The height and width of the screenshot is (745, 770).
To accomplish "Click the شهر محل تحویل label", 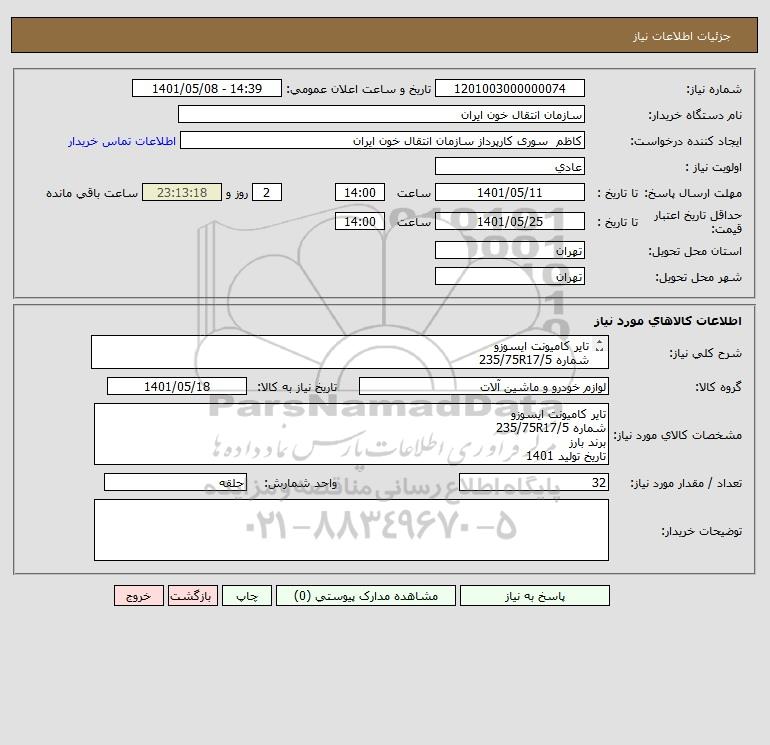I will click(699, 277).
